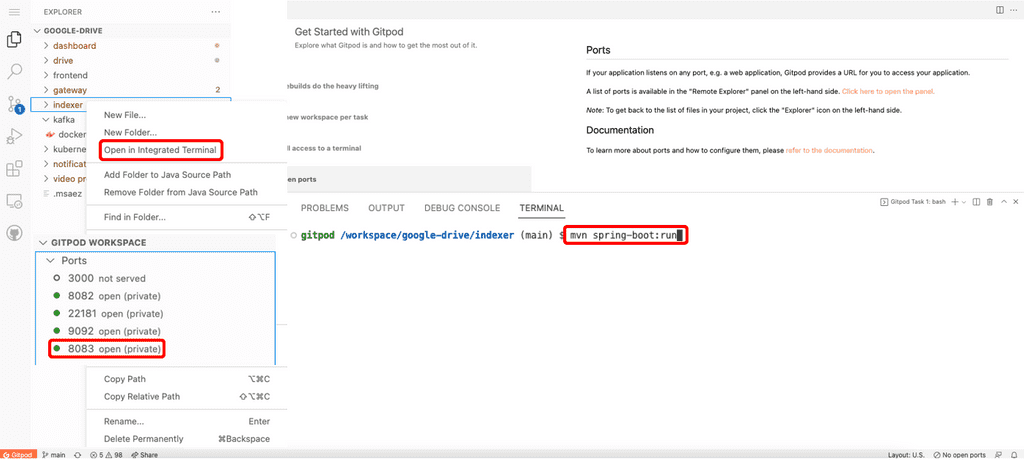Switch to the DEBUG CONSOLE tab
Image resolution: width=1024 pixels, height=460 pixels.
point(462,208)
